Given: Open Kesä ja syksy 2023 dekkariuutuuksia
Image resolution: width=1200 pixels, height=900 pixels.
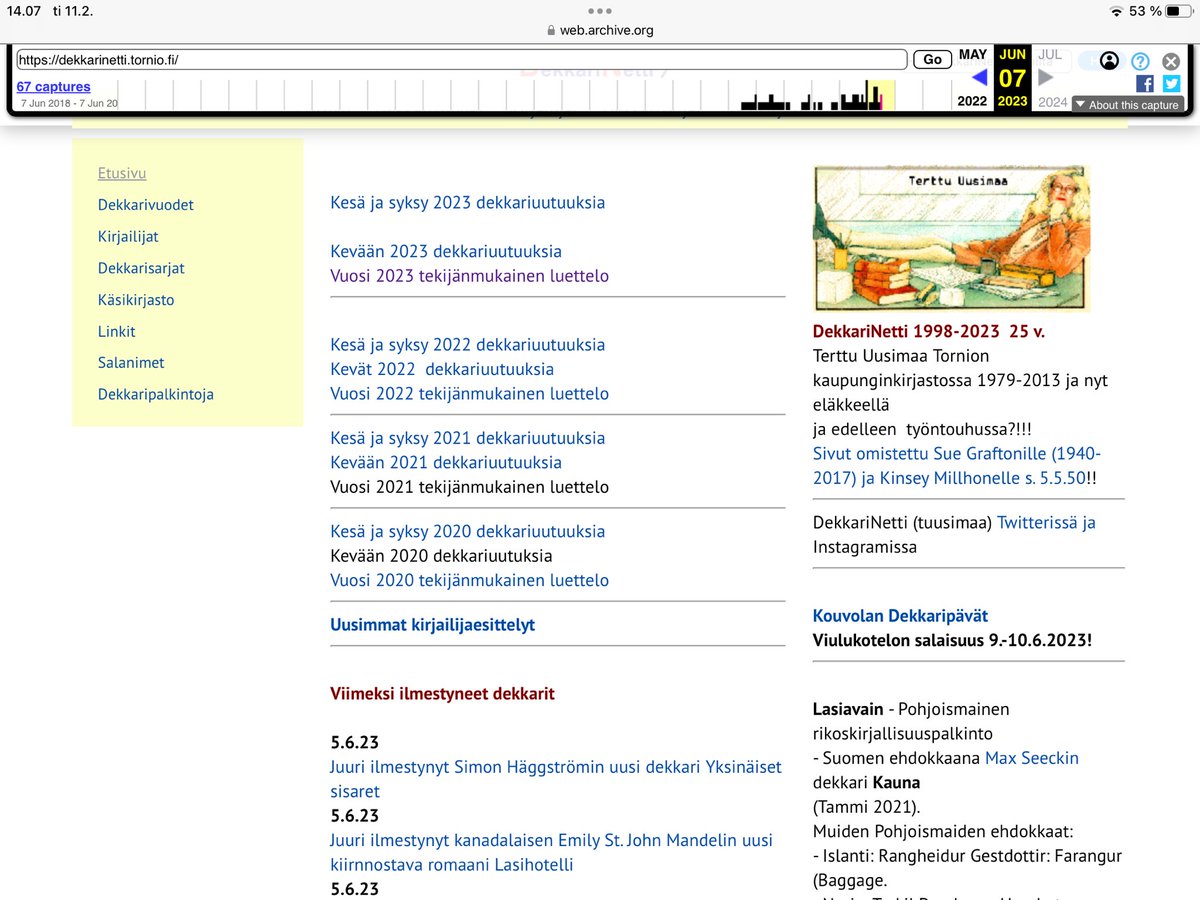Looking at the screenshot, I should click(x=468, y=202).
